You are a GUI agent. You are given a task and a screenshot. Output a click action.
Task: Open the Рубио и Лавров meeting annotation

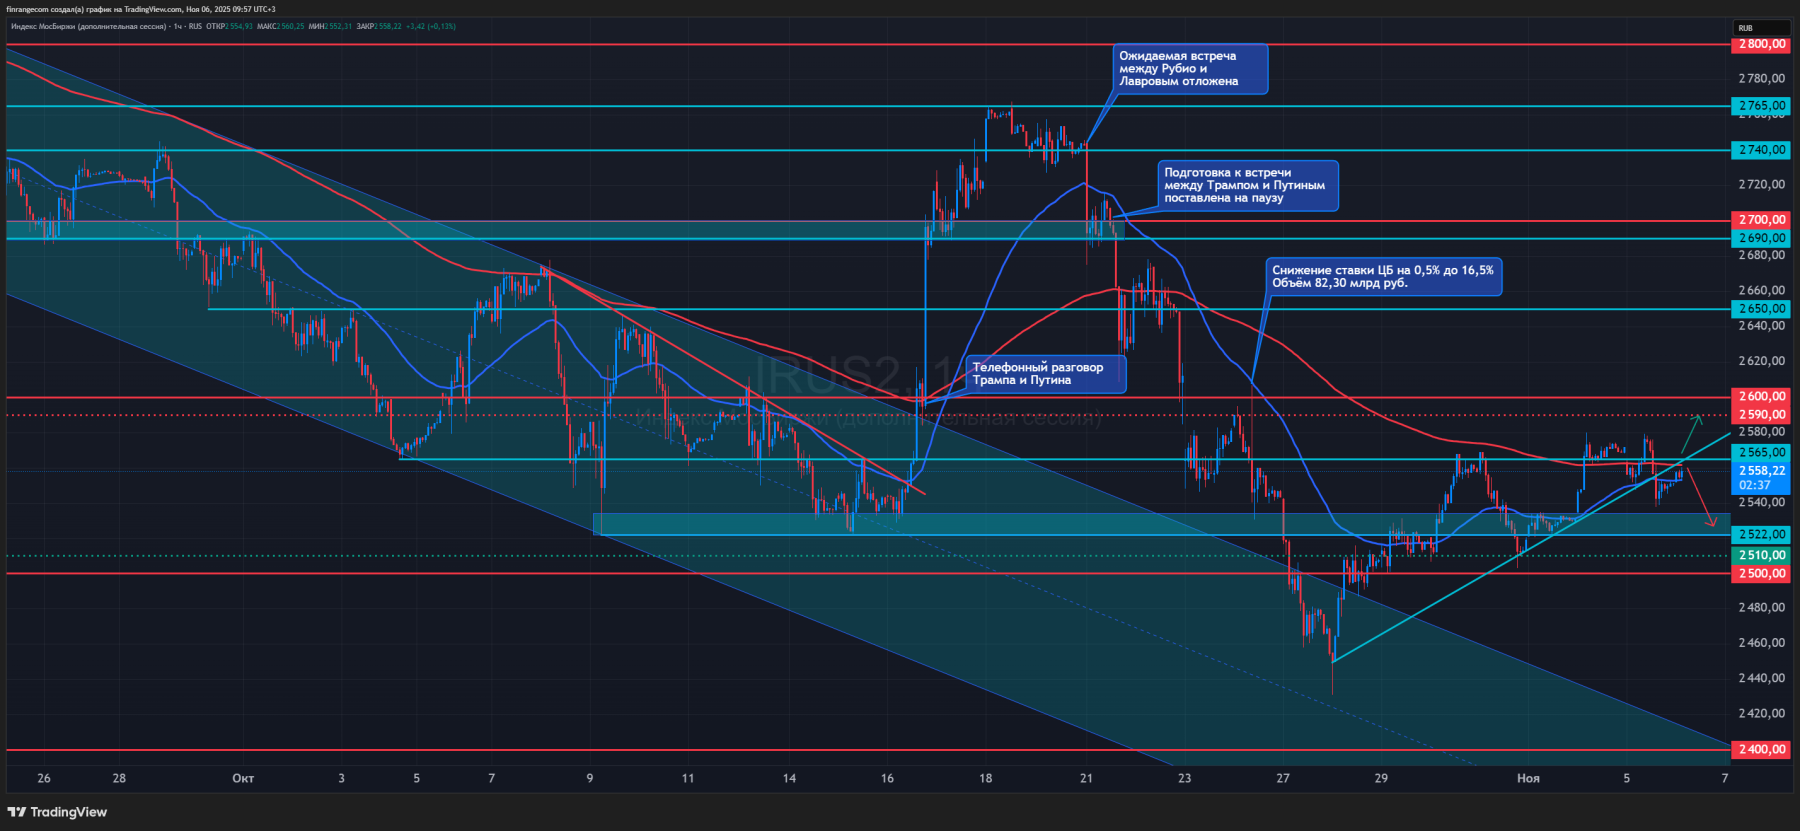[x=1190, y=69]
